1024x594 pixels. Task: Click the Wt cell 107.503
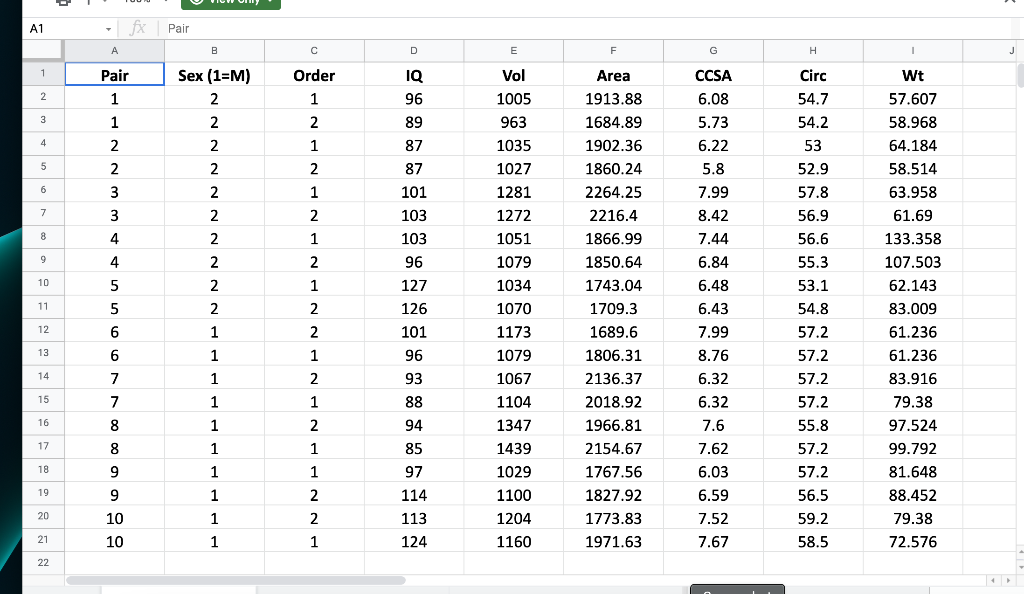pos(913,262)
